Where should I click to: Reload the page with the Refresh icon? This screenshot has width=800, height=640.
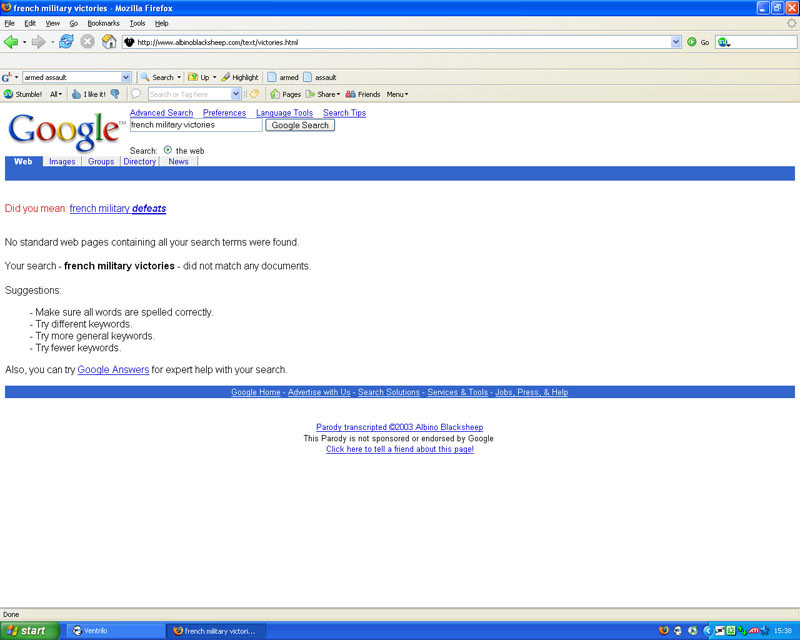66,41
